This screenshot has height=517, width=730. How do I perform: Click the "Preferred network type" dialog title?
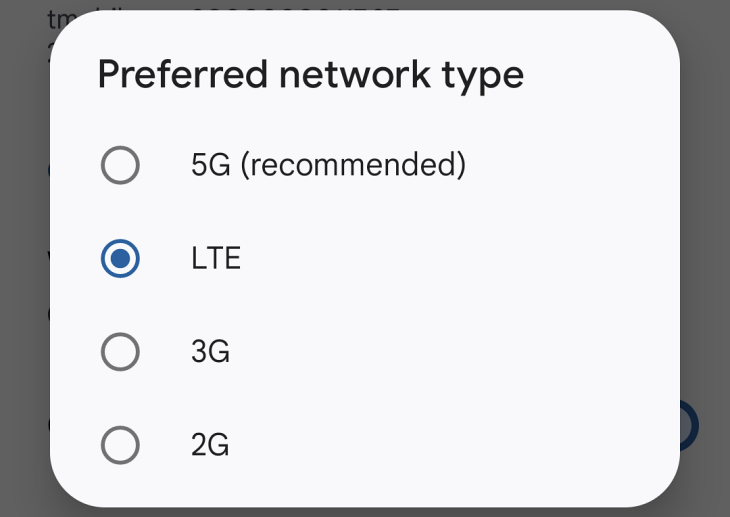pos(310,75)
